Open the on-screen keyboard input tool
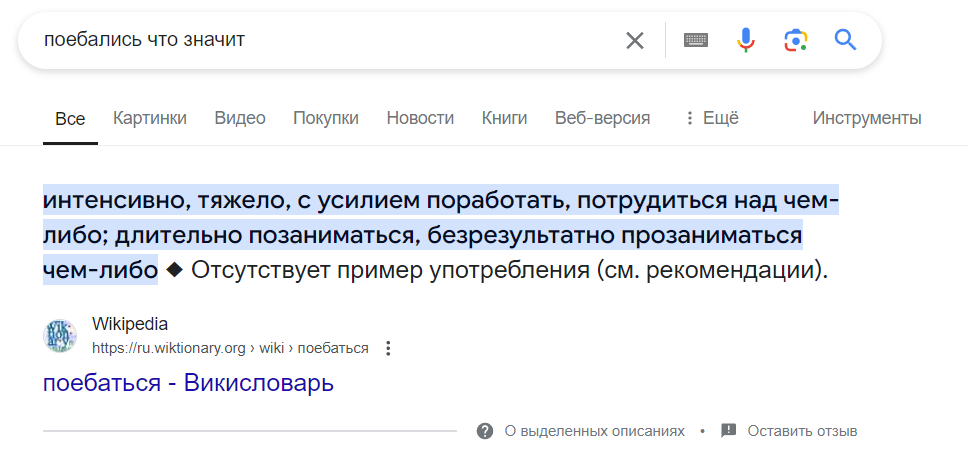968x467 pixels. [x=696, y=40]
